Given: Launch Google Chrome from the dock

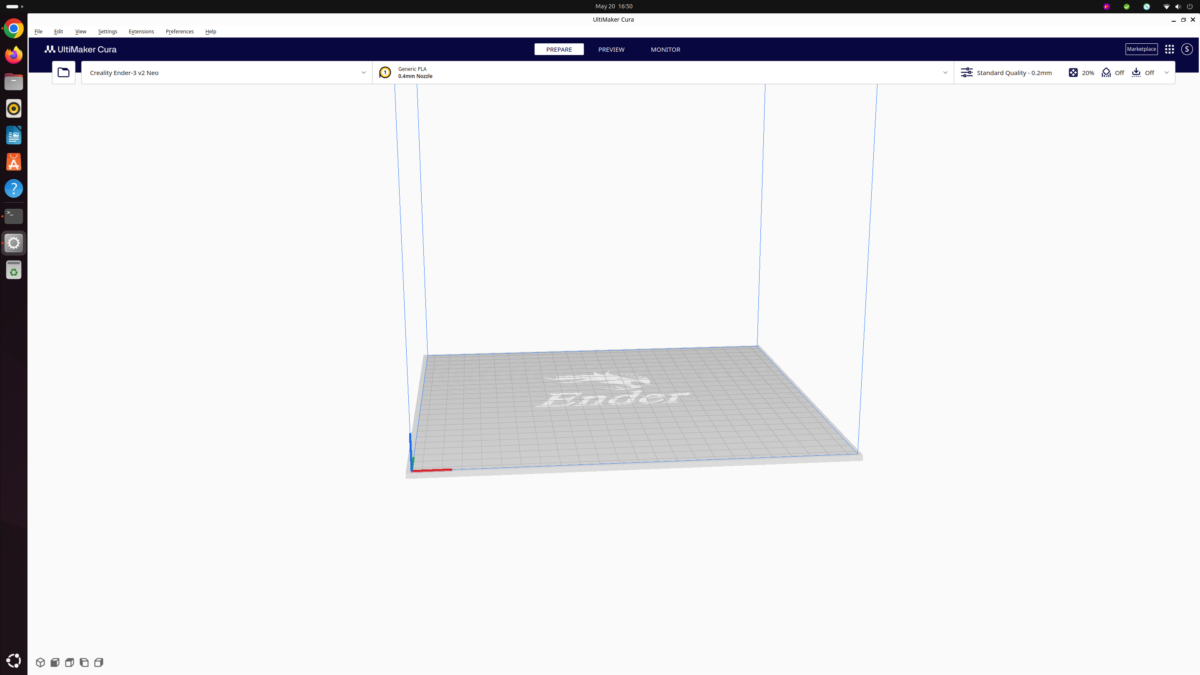Looking at the screenshot, I should click(14, 29).
